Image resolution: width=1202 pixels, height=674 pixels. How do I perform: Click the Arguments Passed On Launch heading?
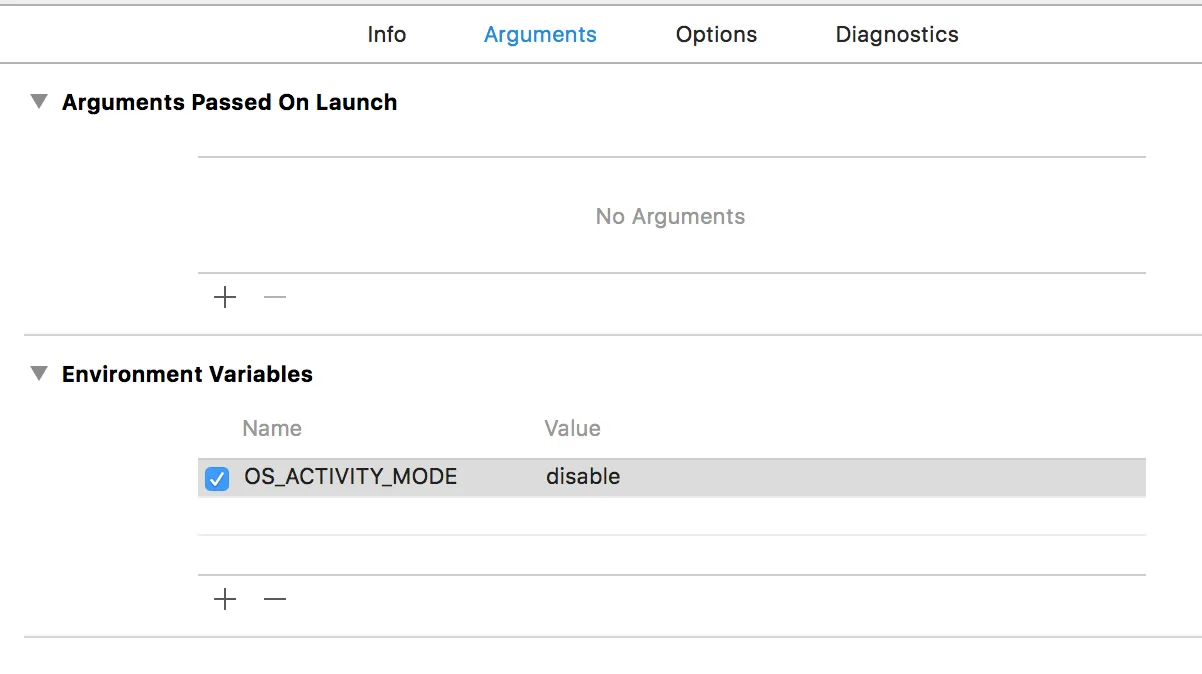(229, 102)
